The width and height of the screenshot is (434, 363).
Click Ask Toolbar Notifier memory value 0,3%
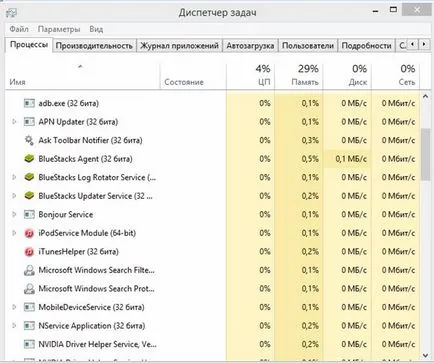[310, 140]
